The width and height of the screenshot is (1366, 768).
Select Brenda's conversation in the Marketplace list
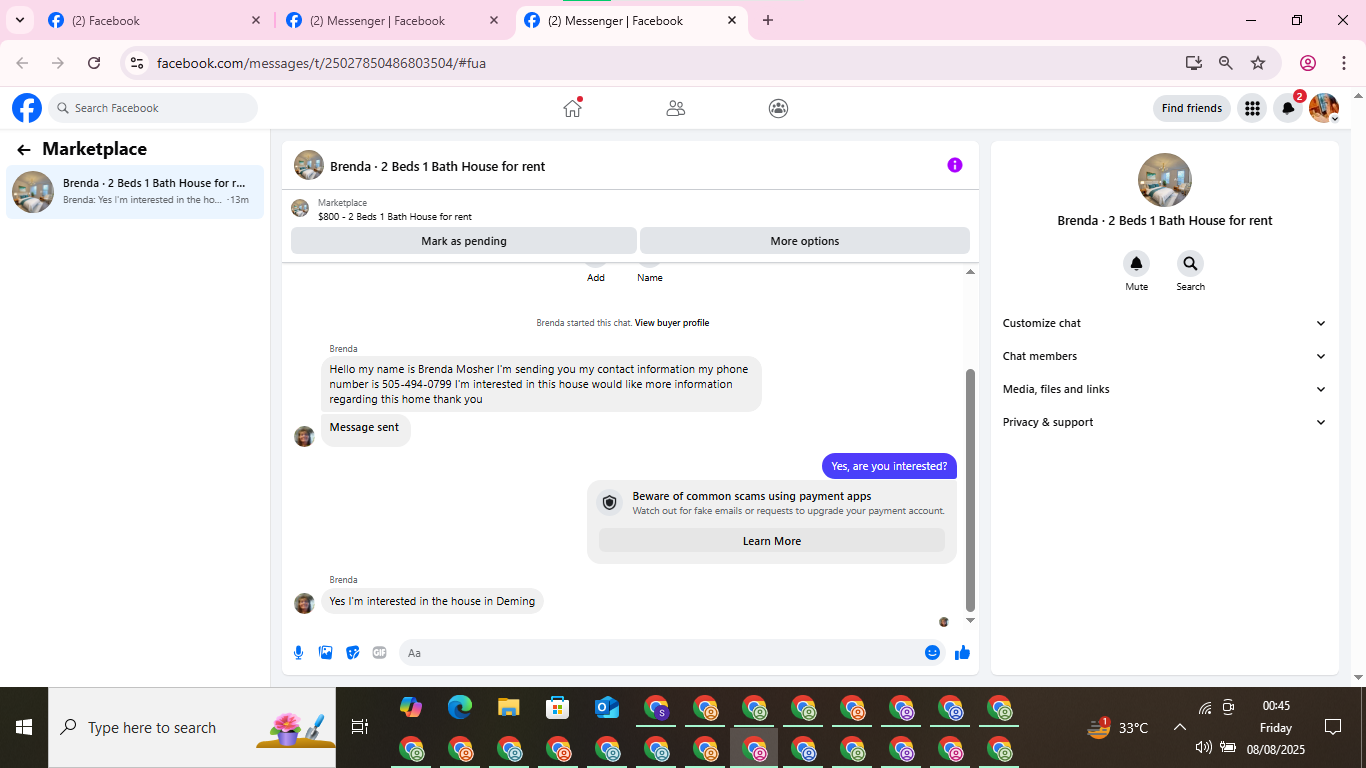[x=135, y=191]
